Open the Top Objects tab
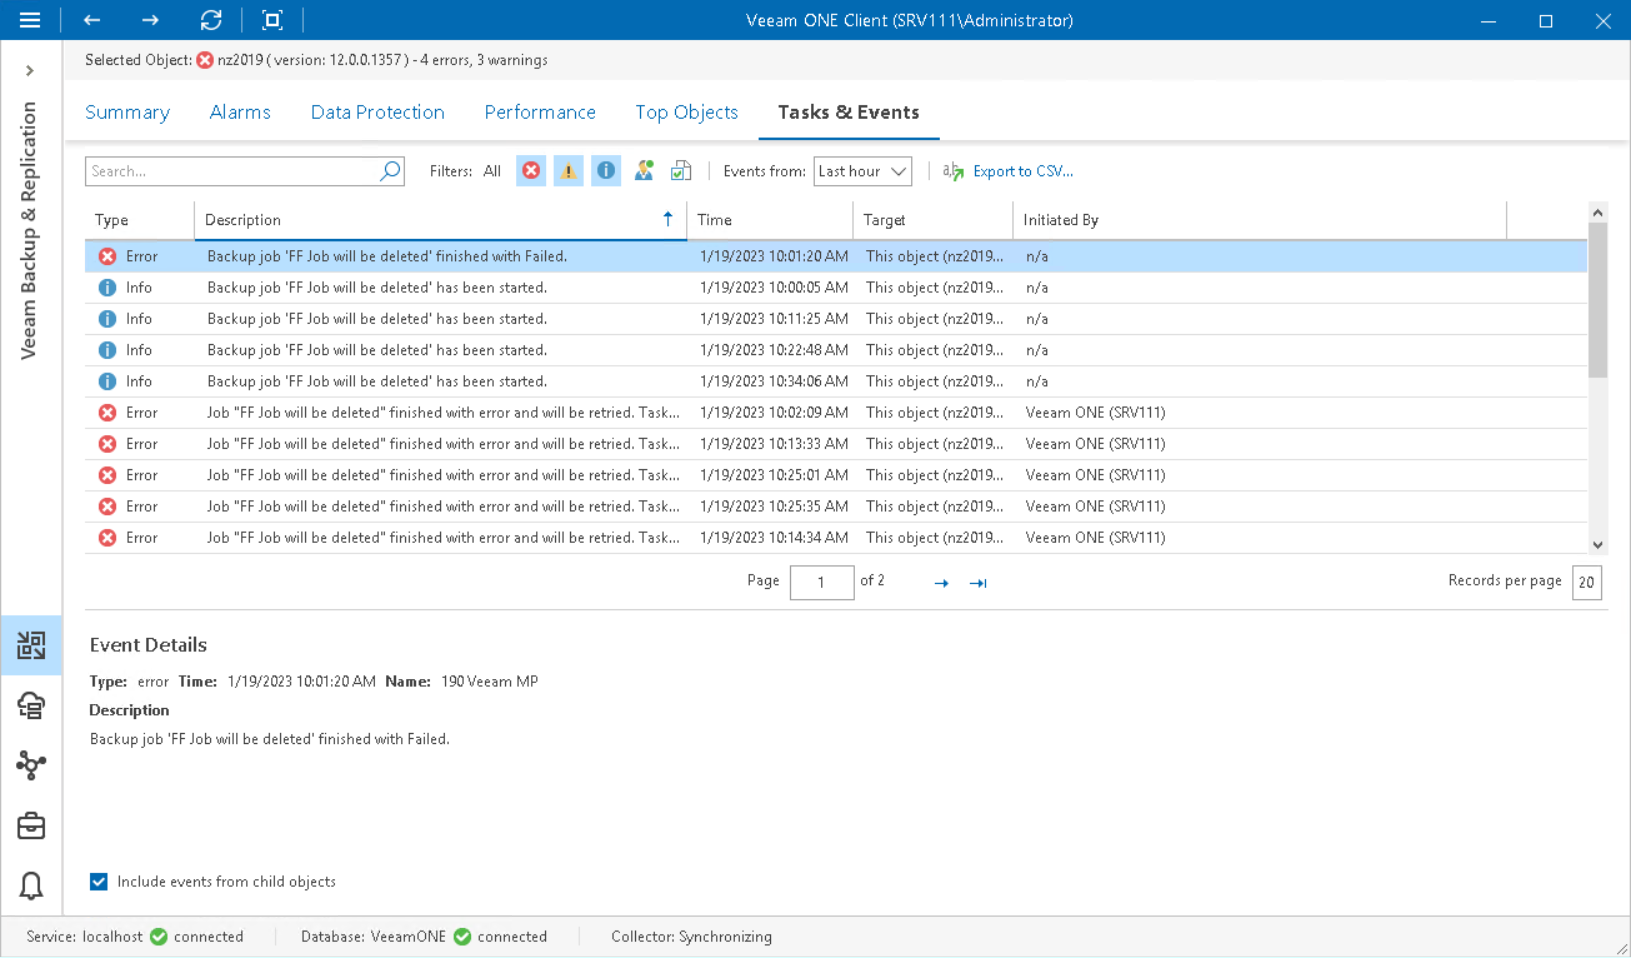The image size is (1631, 958). pyautogui.click(x=686, y=112)
